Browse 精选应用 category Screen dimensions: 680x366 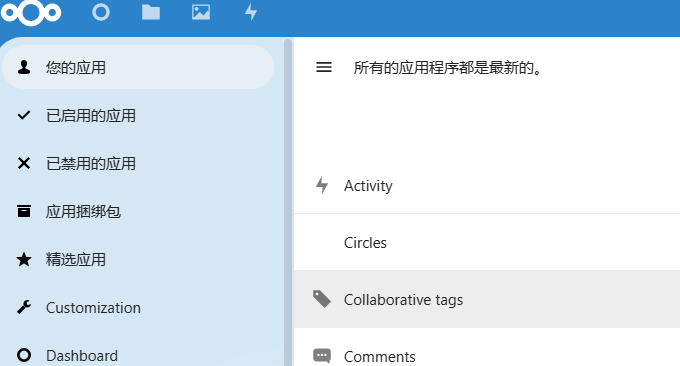[138, 259]
